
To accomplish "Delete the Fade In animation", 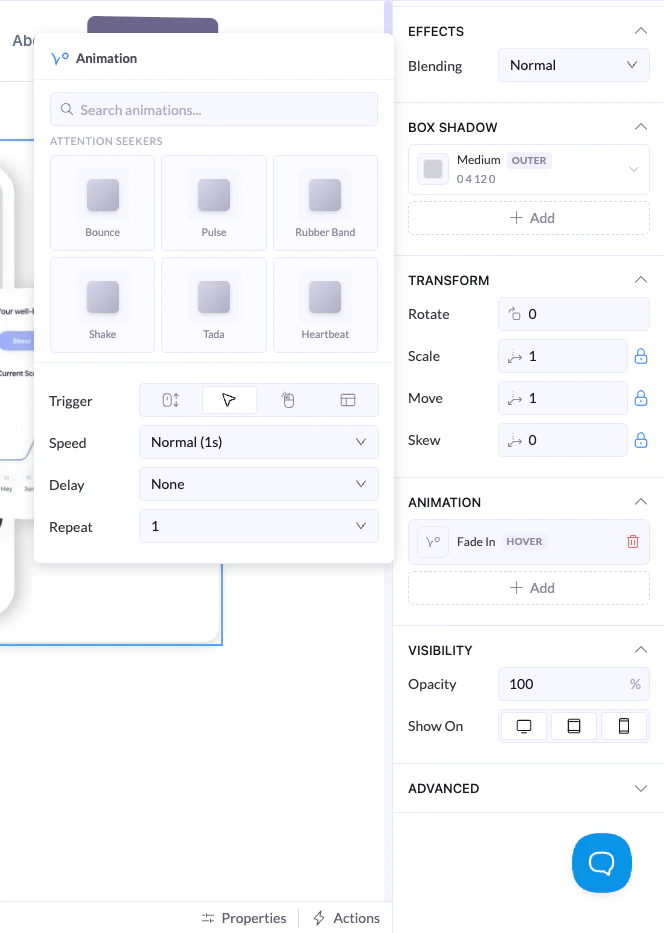I will click(x=633, y=541).
